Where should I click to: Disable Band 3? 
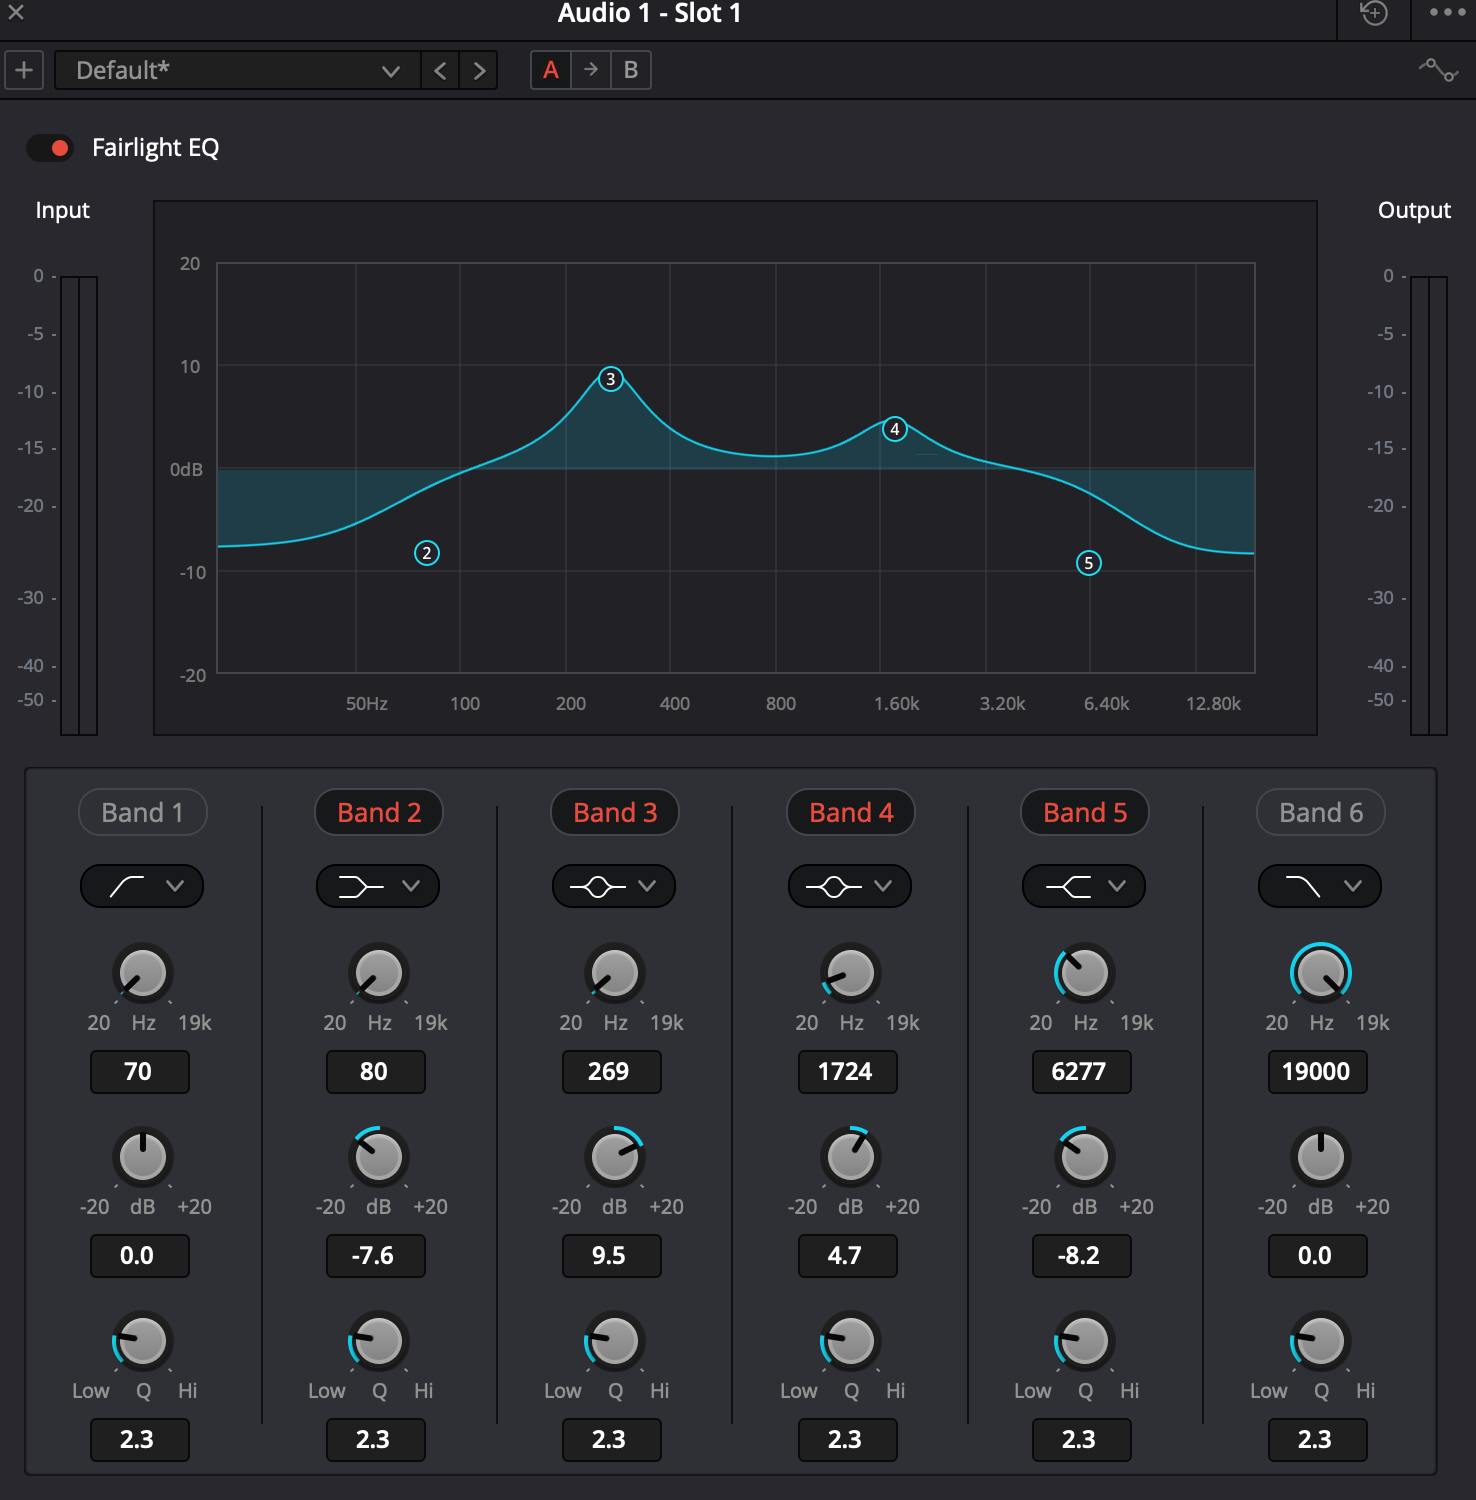click(x=615, y=813)
